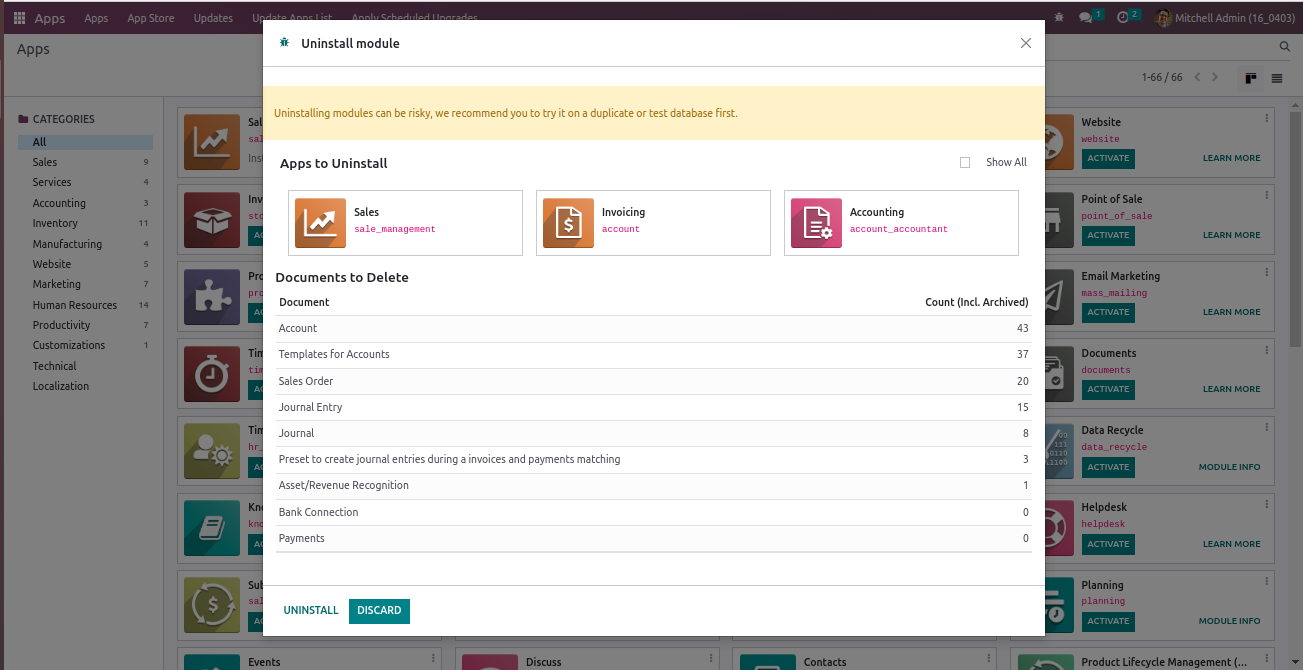This screenshot has width=1303, height=670.
Task: Switch to list view
Action: tap(1277, 78)
